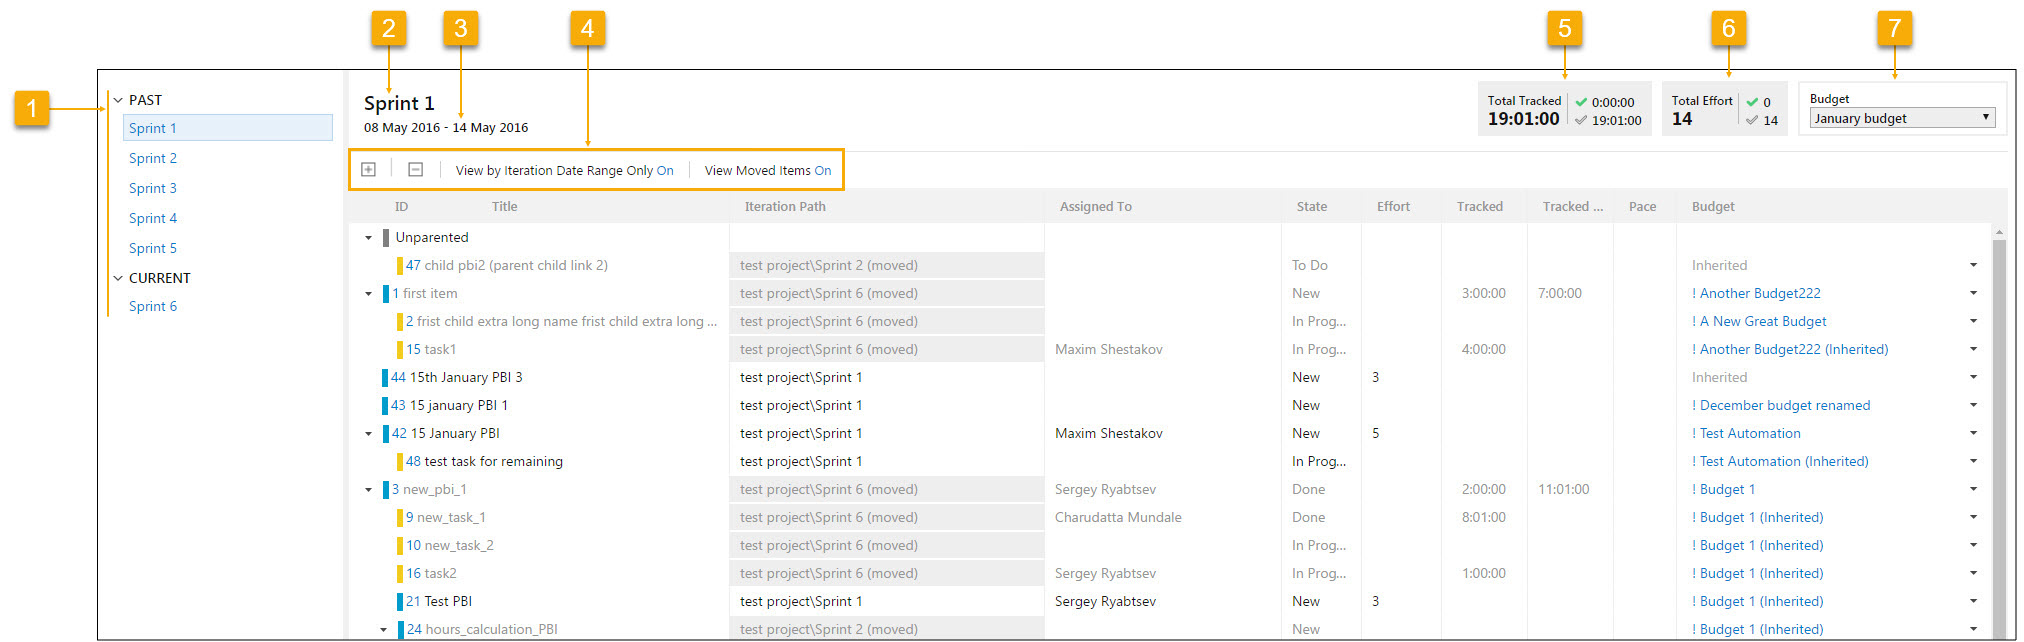2024x642 pixels.
Task: Open Sprint 2 from the sidebar
Action: point(153,158)
